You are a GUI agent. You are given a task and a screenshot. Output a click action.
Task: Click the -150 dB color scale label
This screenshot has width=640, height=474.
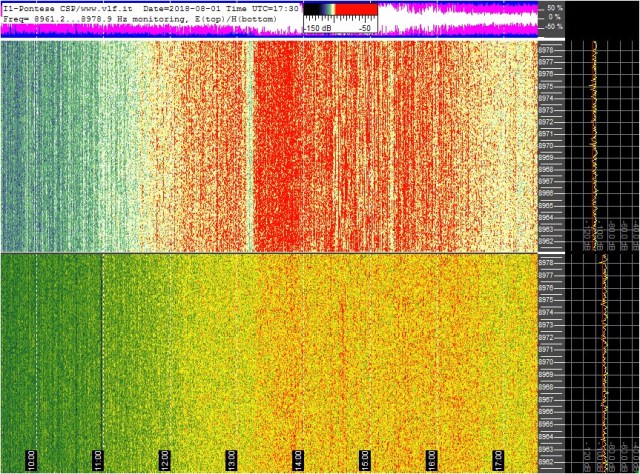[x=320, y=28]
